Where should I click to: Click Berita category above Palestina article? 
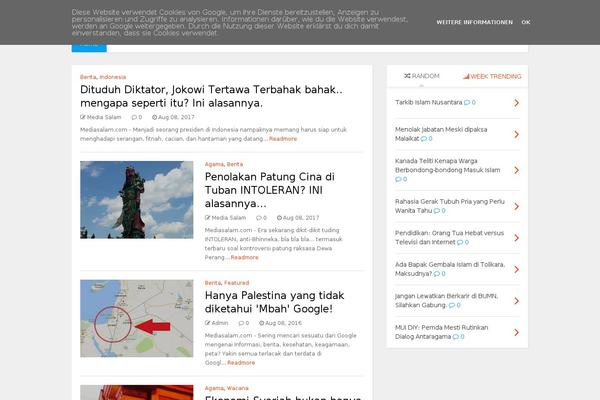click(x=213, y=283)
